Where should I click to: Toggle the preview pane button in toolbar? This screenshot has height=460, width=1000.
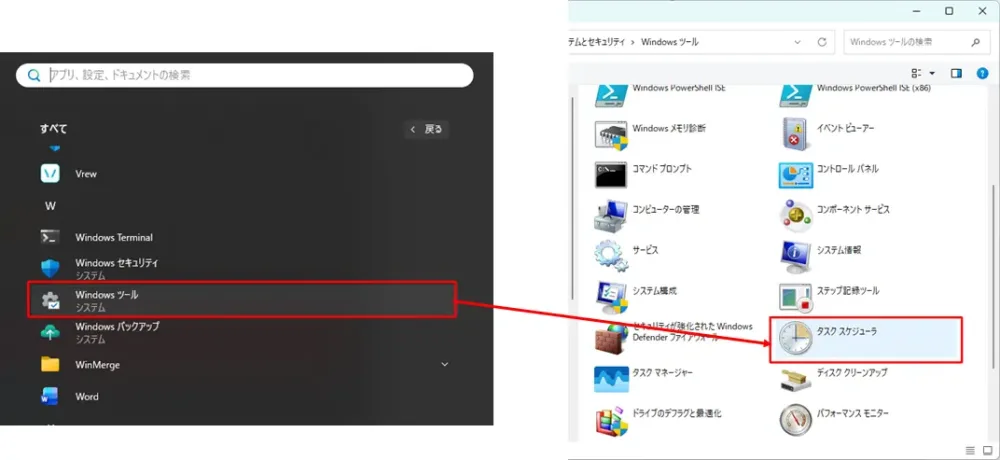coord(956,73)
